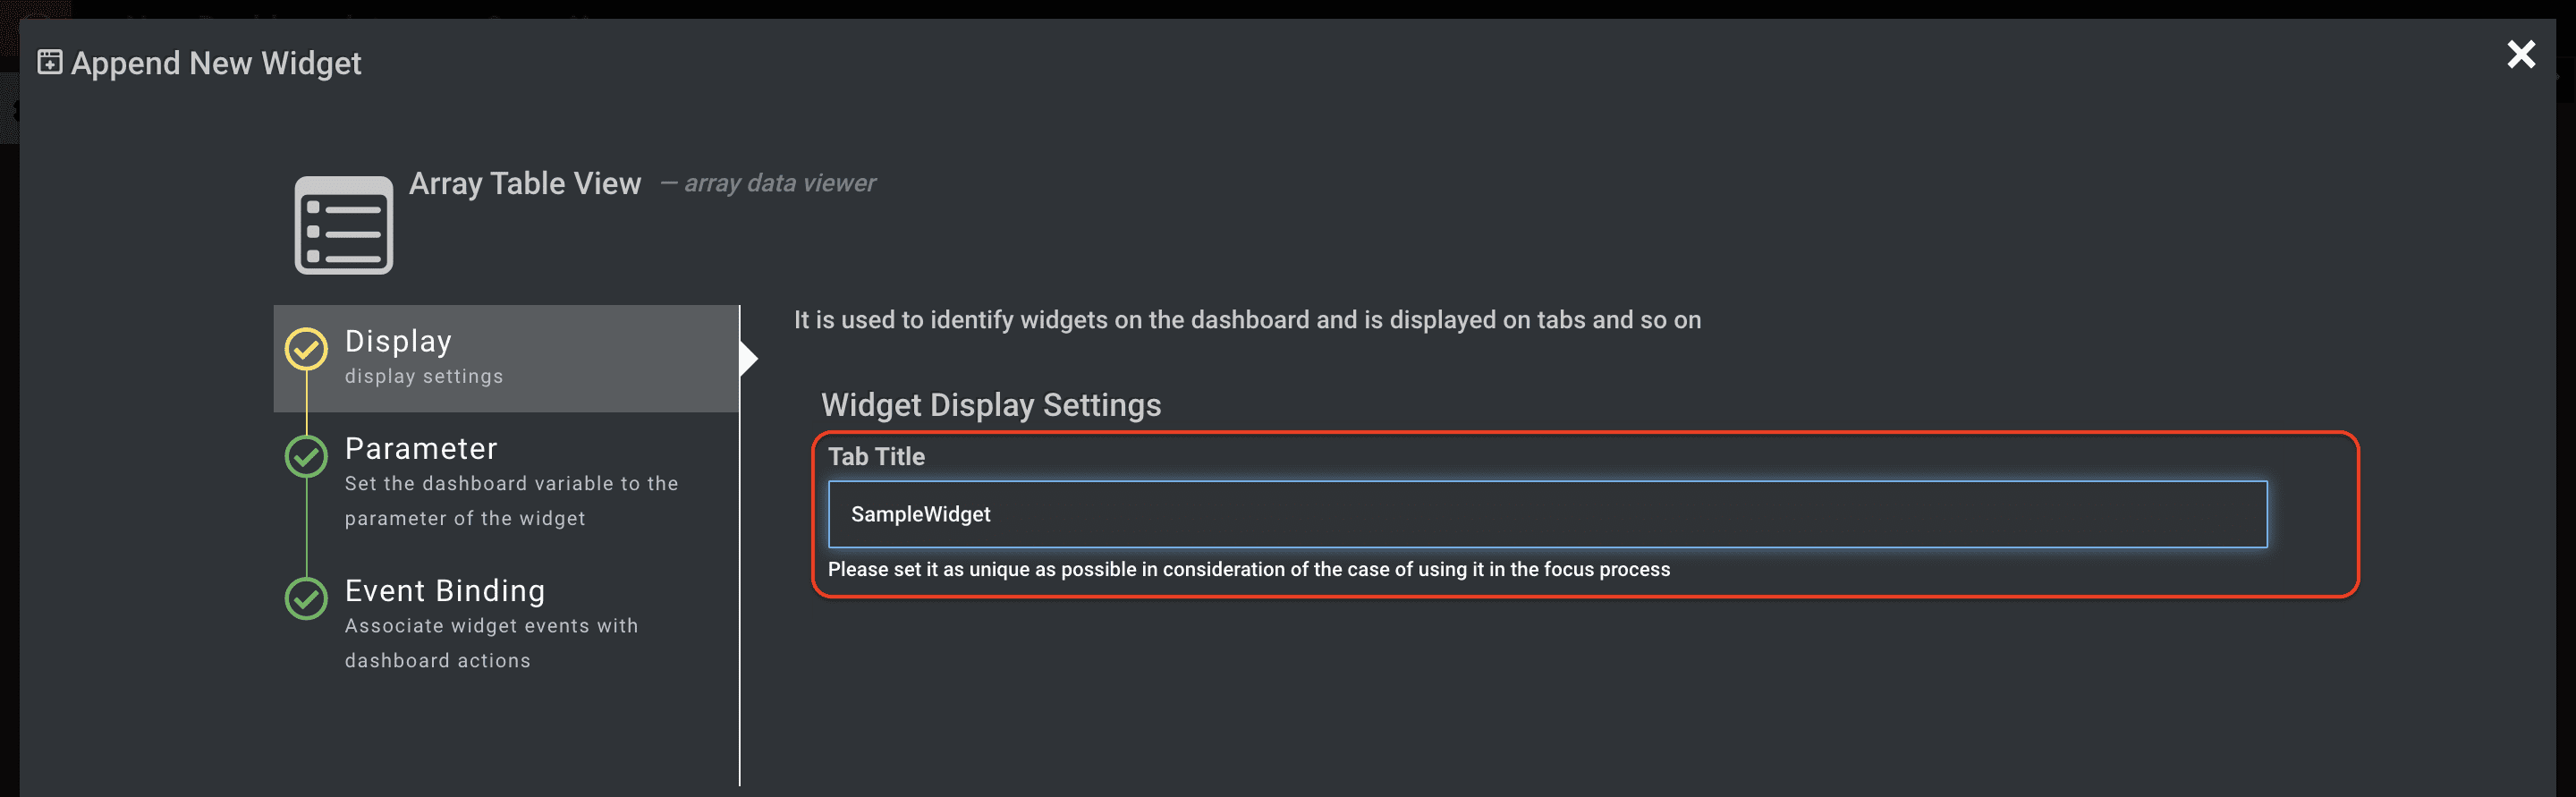
Task: Click the 'display settings' subtitle text
Action: tap(424, 376)
